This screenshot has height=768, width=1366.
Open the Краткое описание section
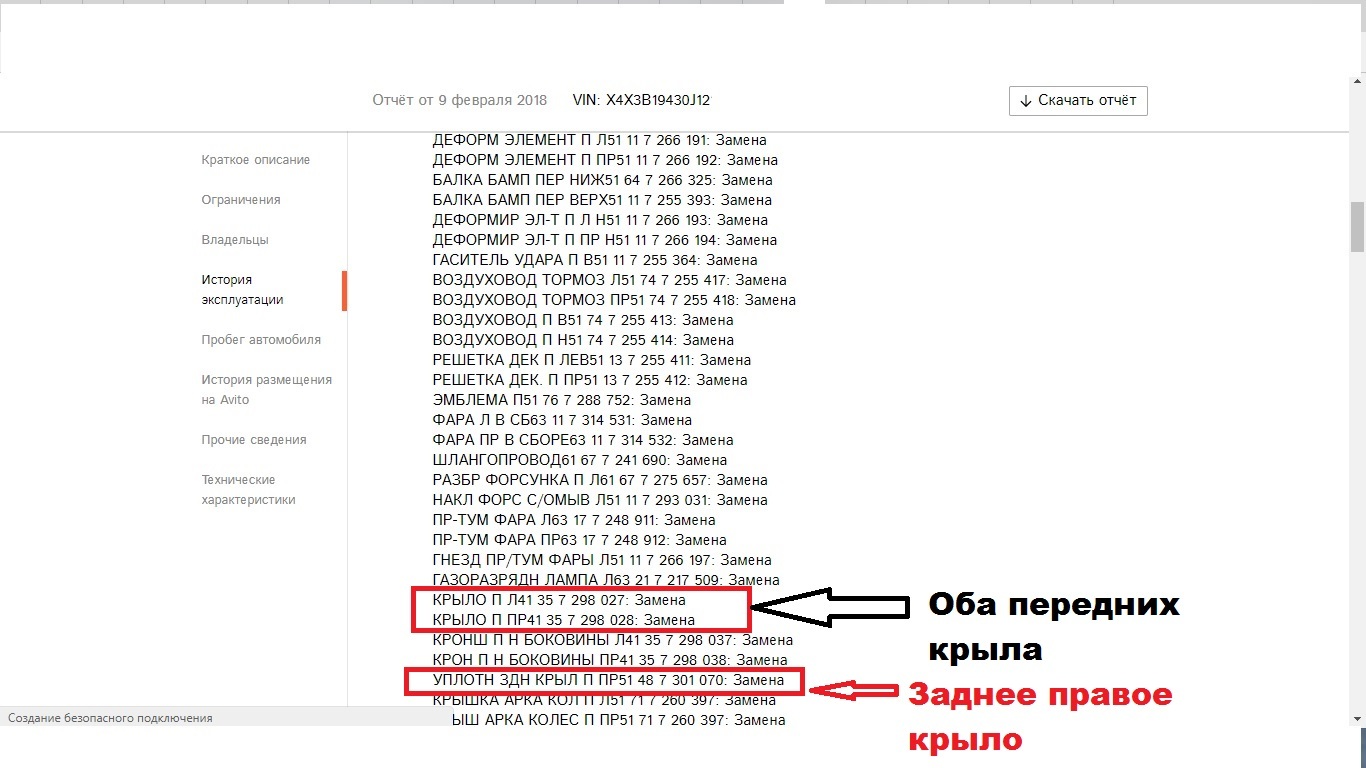point(255,160)
